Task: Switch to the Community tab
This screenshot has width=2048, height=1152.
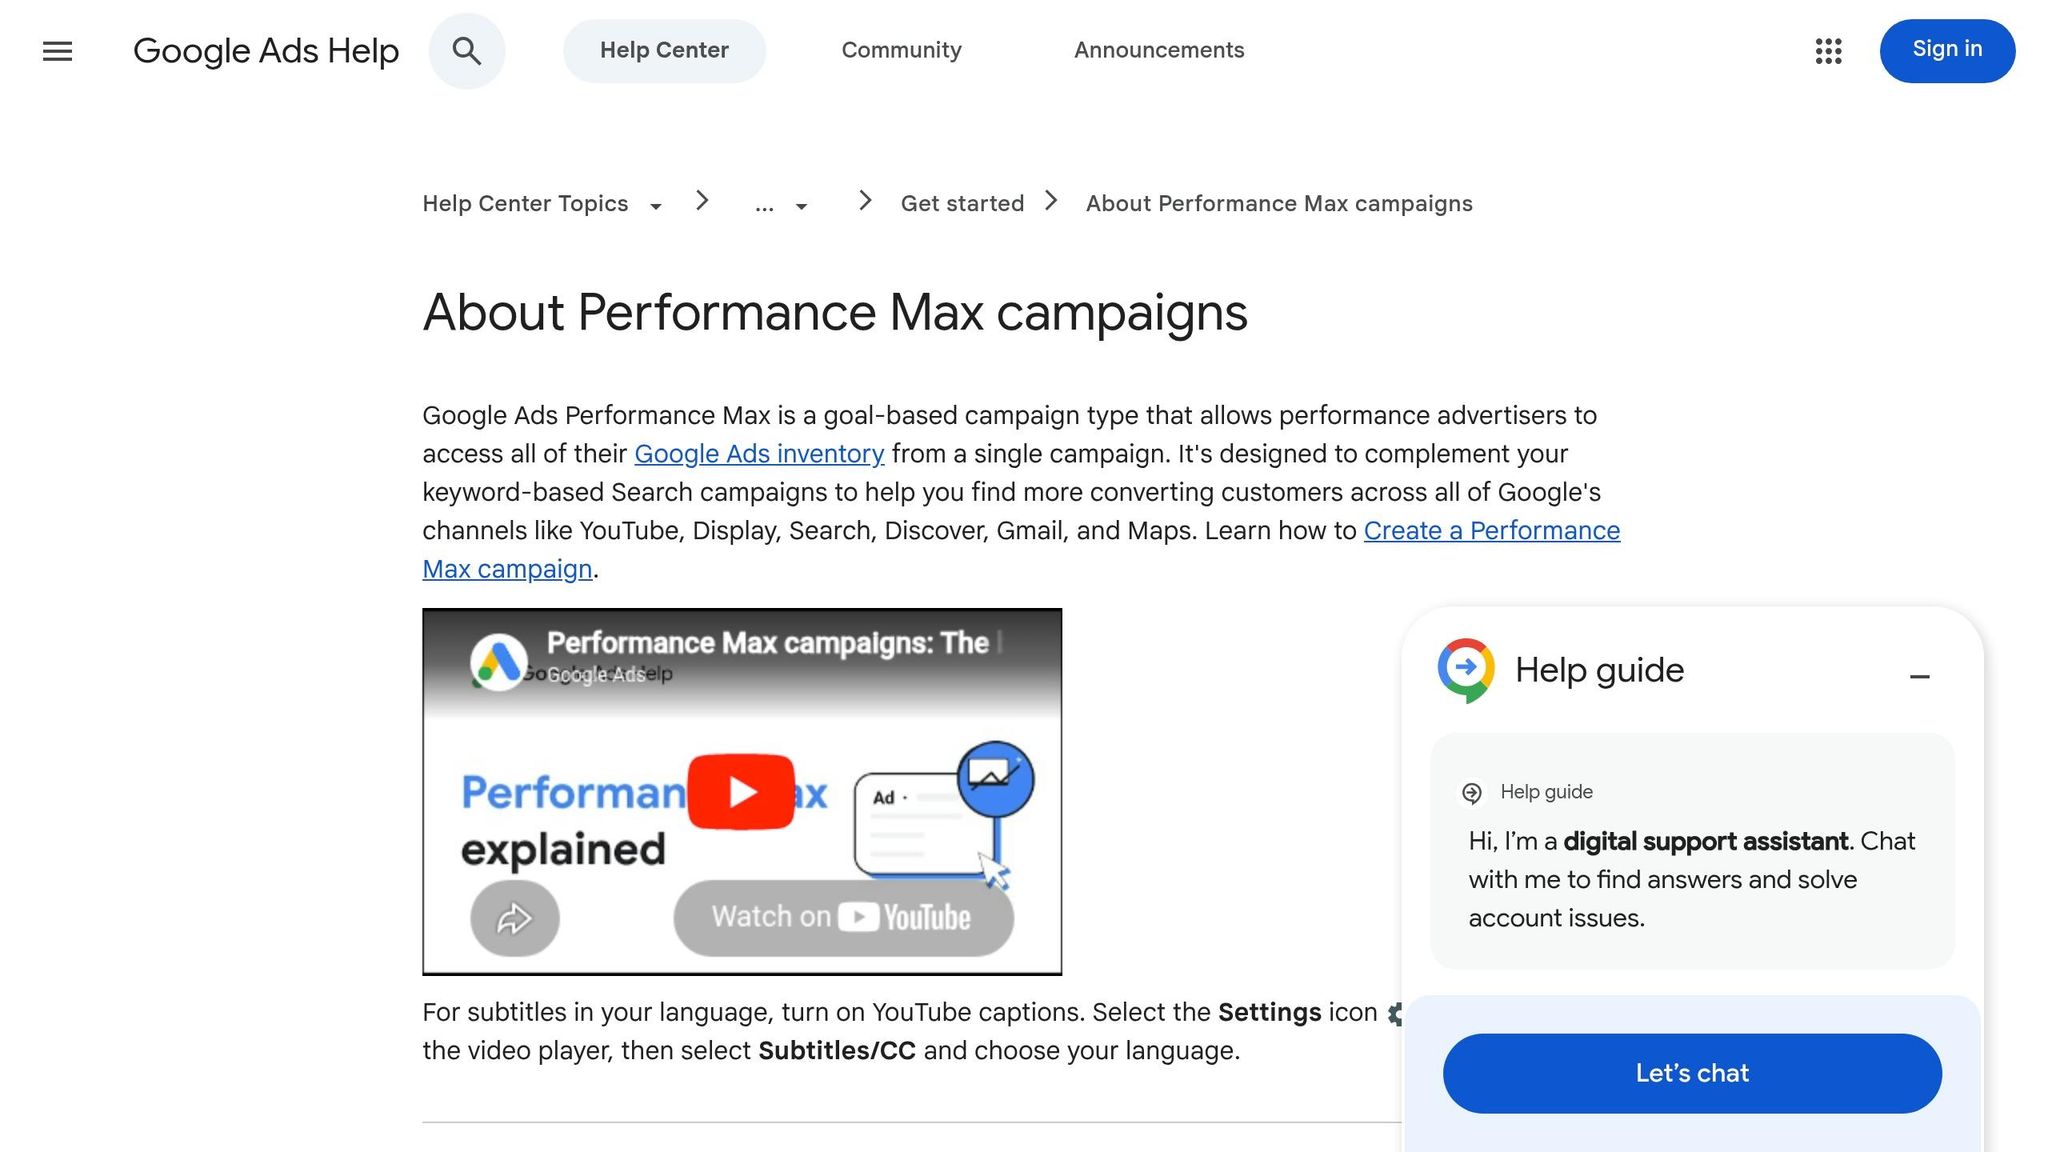Action: pos(901,51)
